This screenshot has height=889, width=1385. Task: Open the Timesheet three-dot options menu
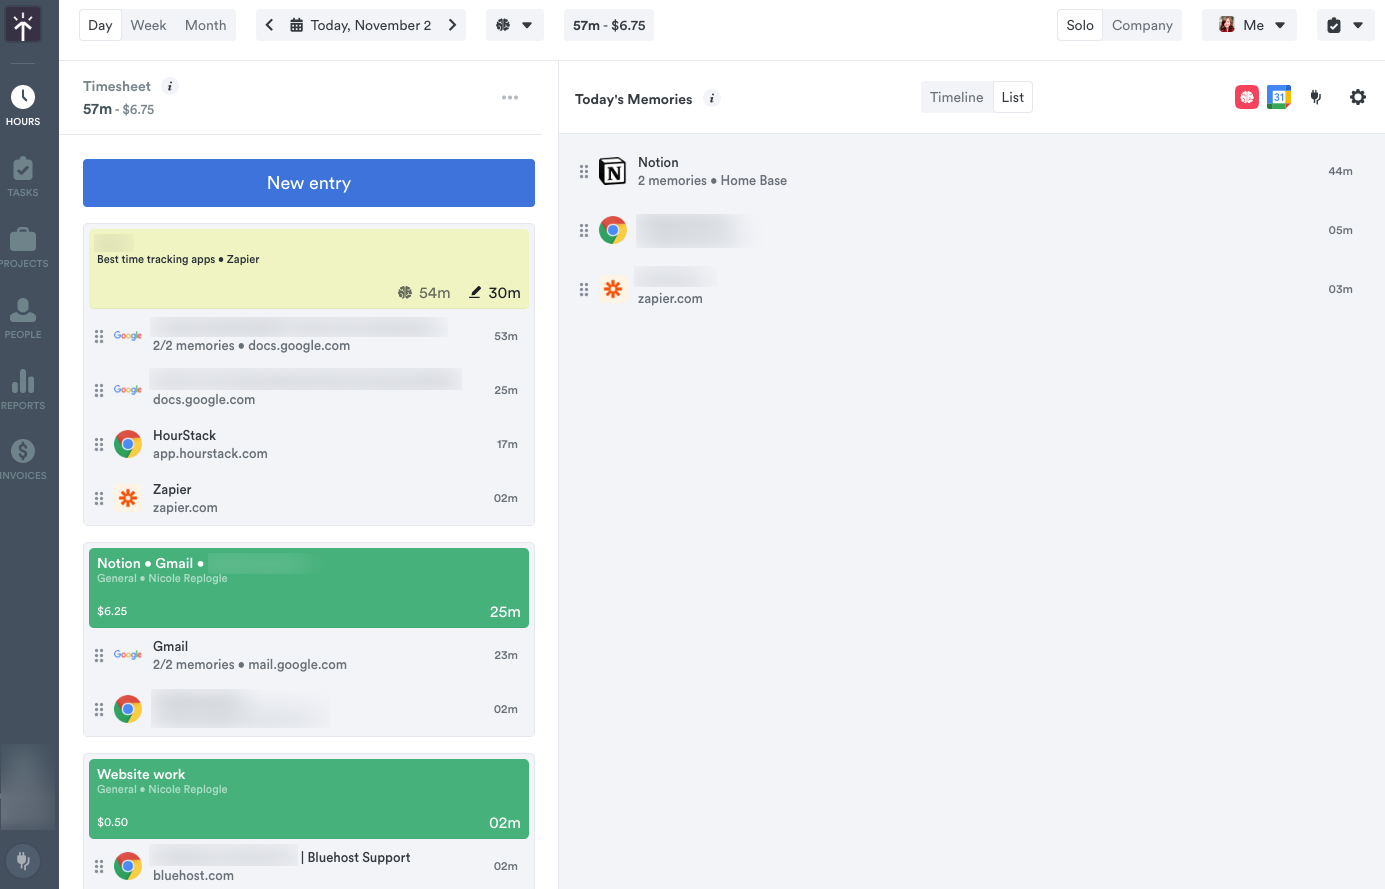coord(510,97)
